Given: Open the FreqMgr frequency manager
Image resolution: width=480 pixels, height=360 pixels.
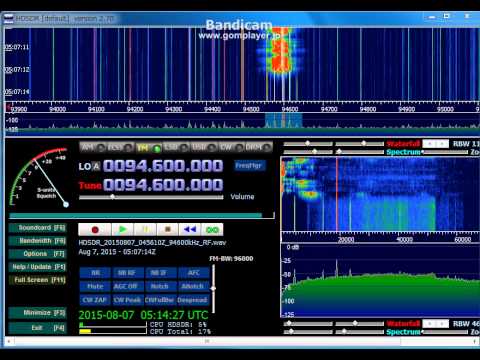Looking at the screenshot, I should pos(249,165).
